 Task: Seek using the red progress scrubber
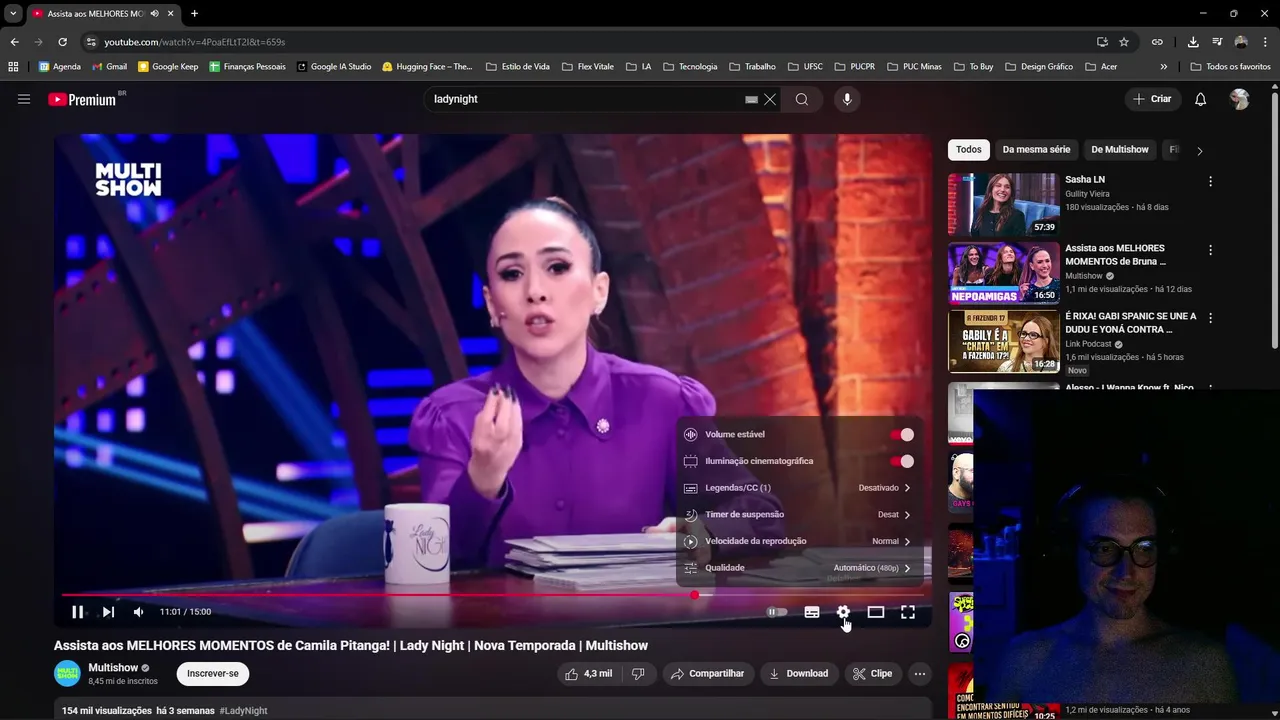coord(694,596)
